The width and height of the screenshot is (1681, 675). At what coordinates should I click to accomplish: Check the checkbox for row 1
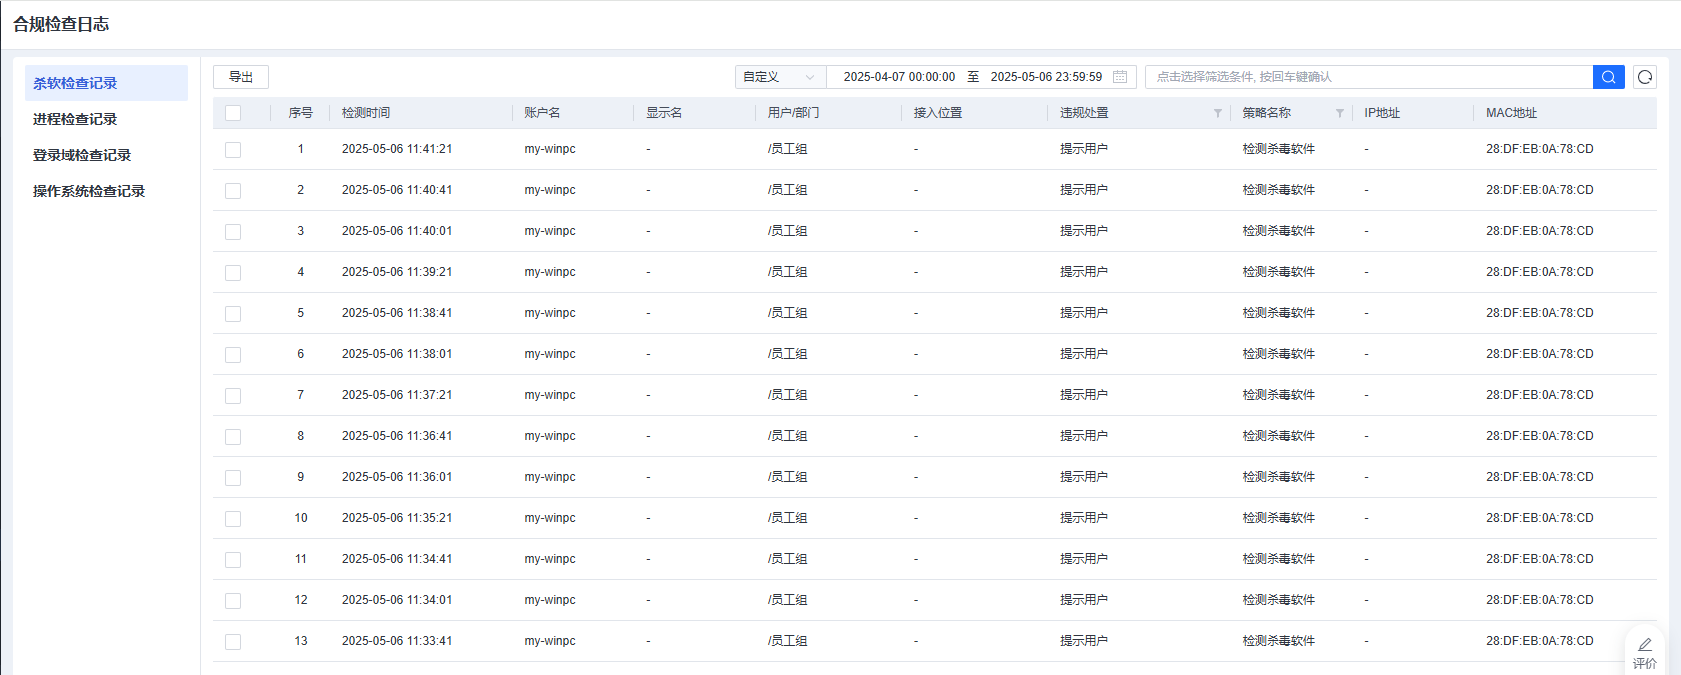[233, 150]
